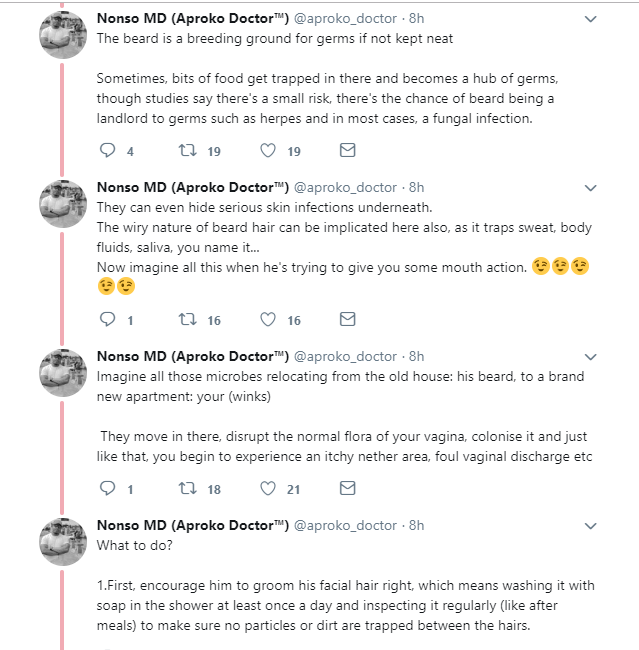Viewport: 639px width, 650px height.
Task: Retweet the skin infections tweet
Action: pos(186,320)
